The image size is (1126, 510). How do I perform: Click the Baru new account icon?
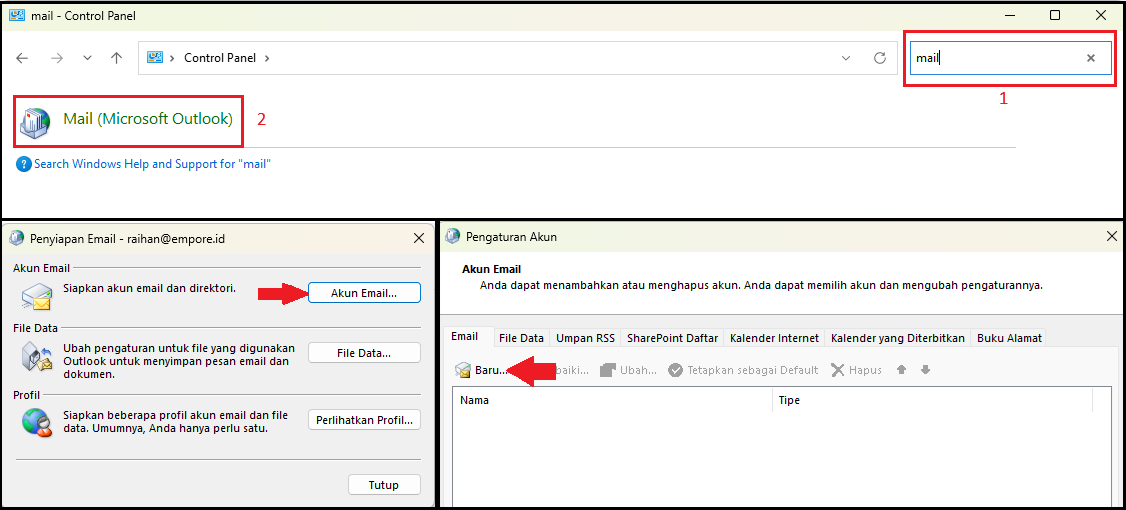tap(463, 370)
